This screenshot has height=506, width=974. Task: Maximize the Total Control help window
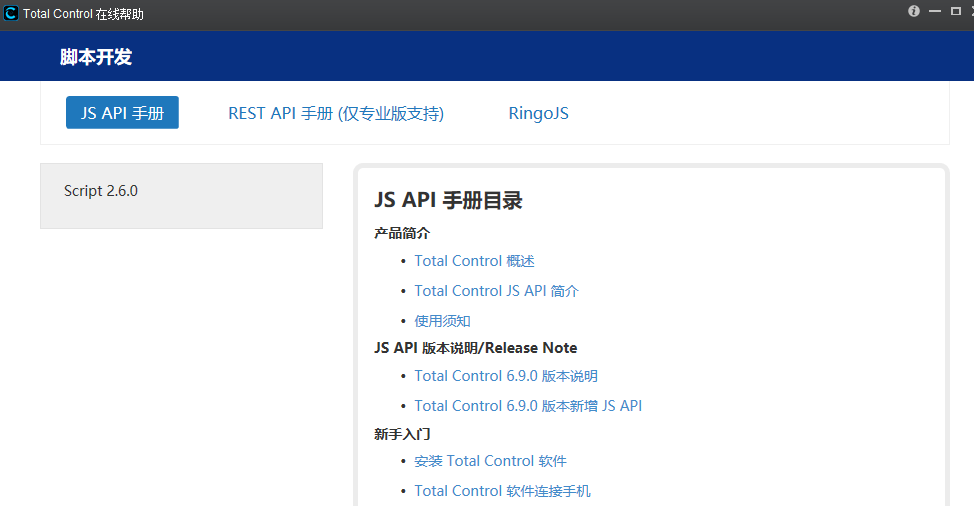(x=956, y=11)
